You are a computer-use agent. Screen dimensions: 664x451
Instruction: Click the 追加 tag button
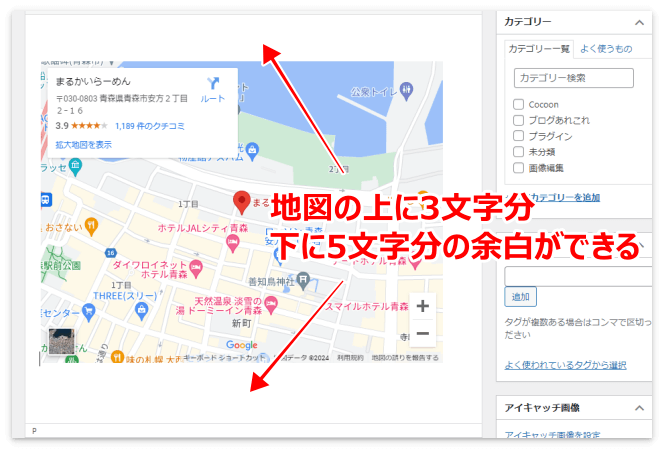click(520, 296)
